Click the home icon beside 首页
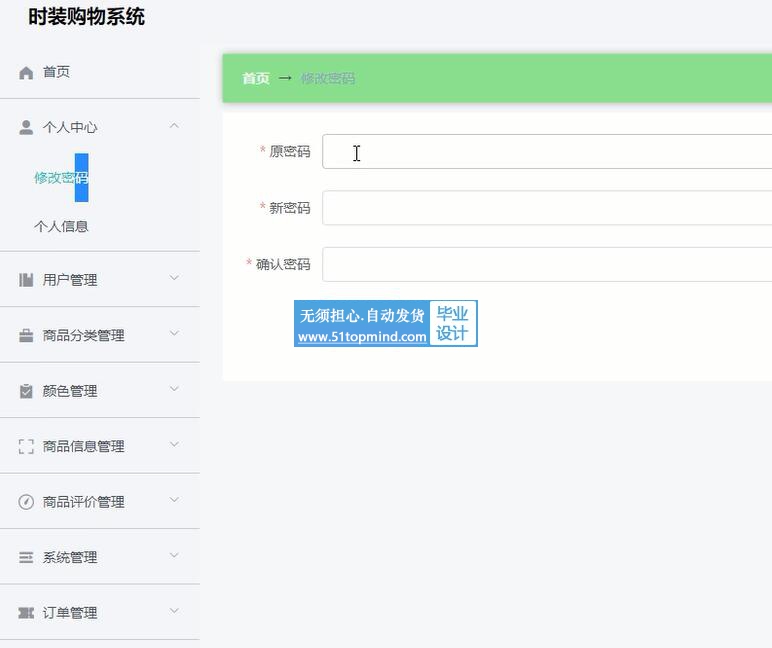This screenshot has width=772, height=648. point(26,73)
